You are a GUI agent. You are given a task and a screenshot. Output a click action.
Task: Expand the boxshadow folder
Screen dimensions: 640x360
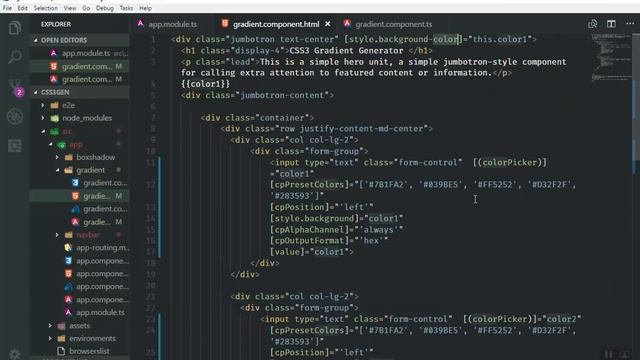click(x=80, y=157)
